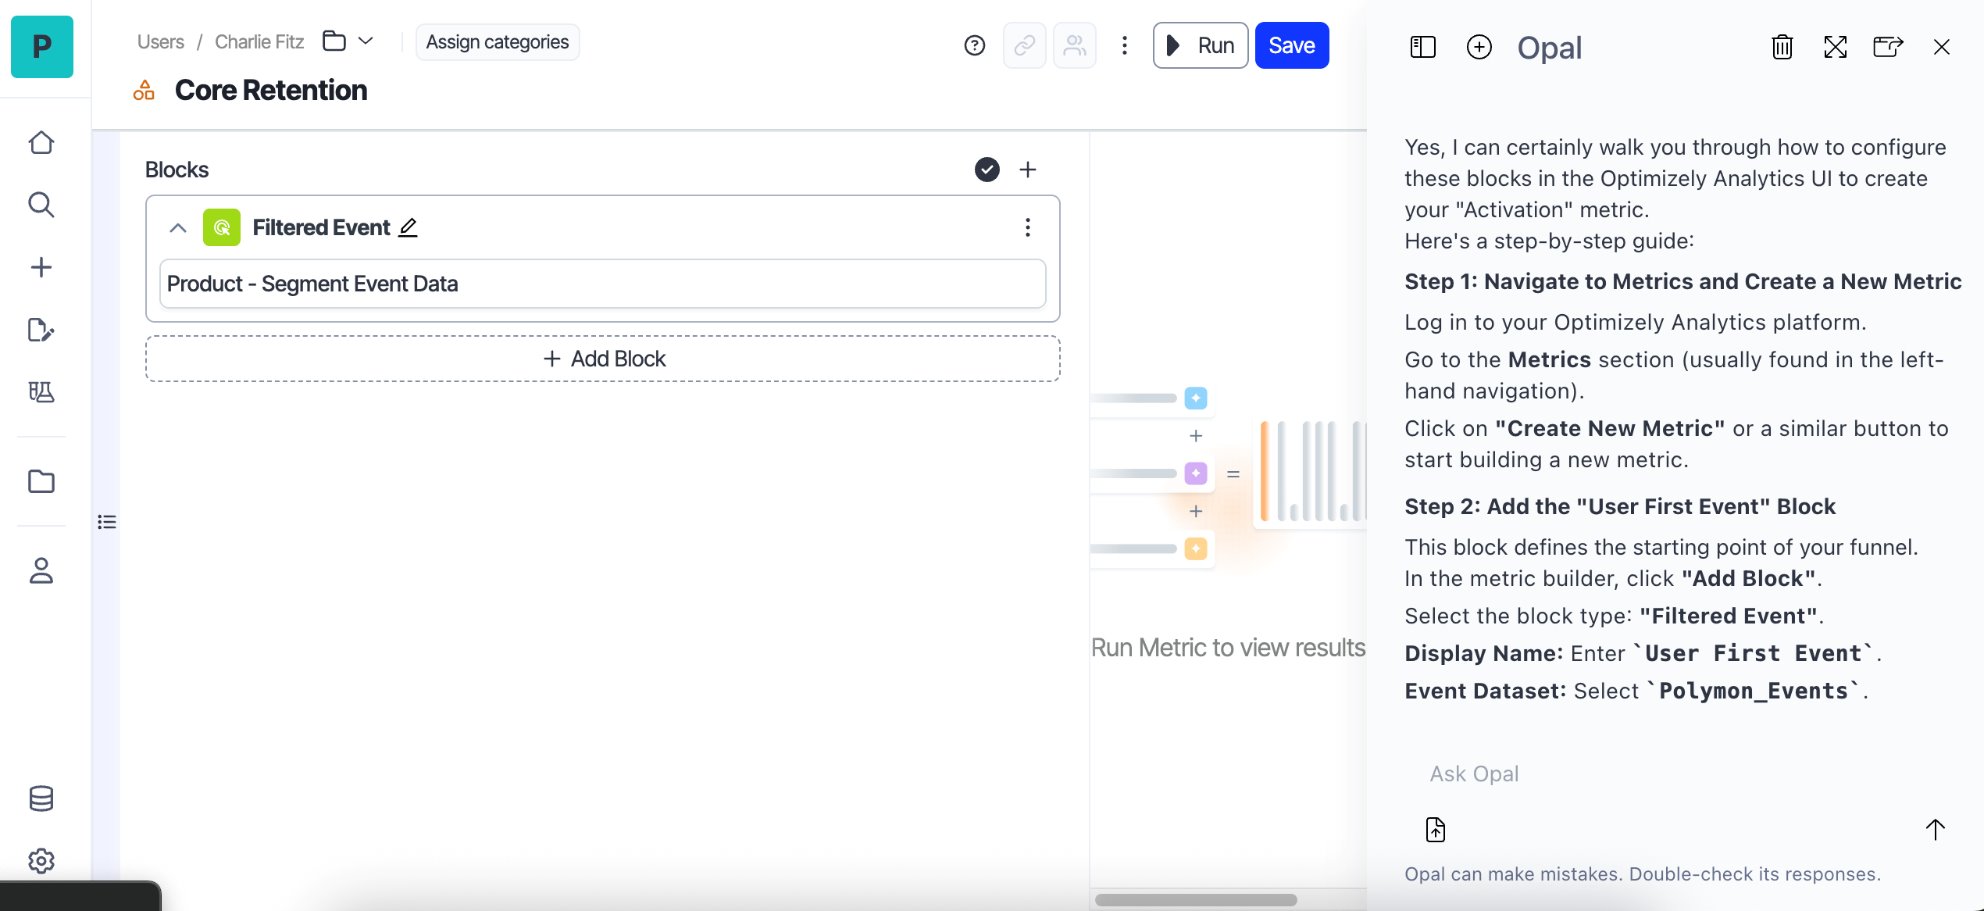This screenshot has height=911, width=1984.
Task: Click Add Block under the Filtered Event
Action: (602, 358)
